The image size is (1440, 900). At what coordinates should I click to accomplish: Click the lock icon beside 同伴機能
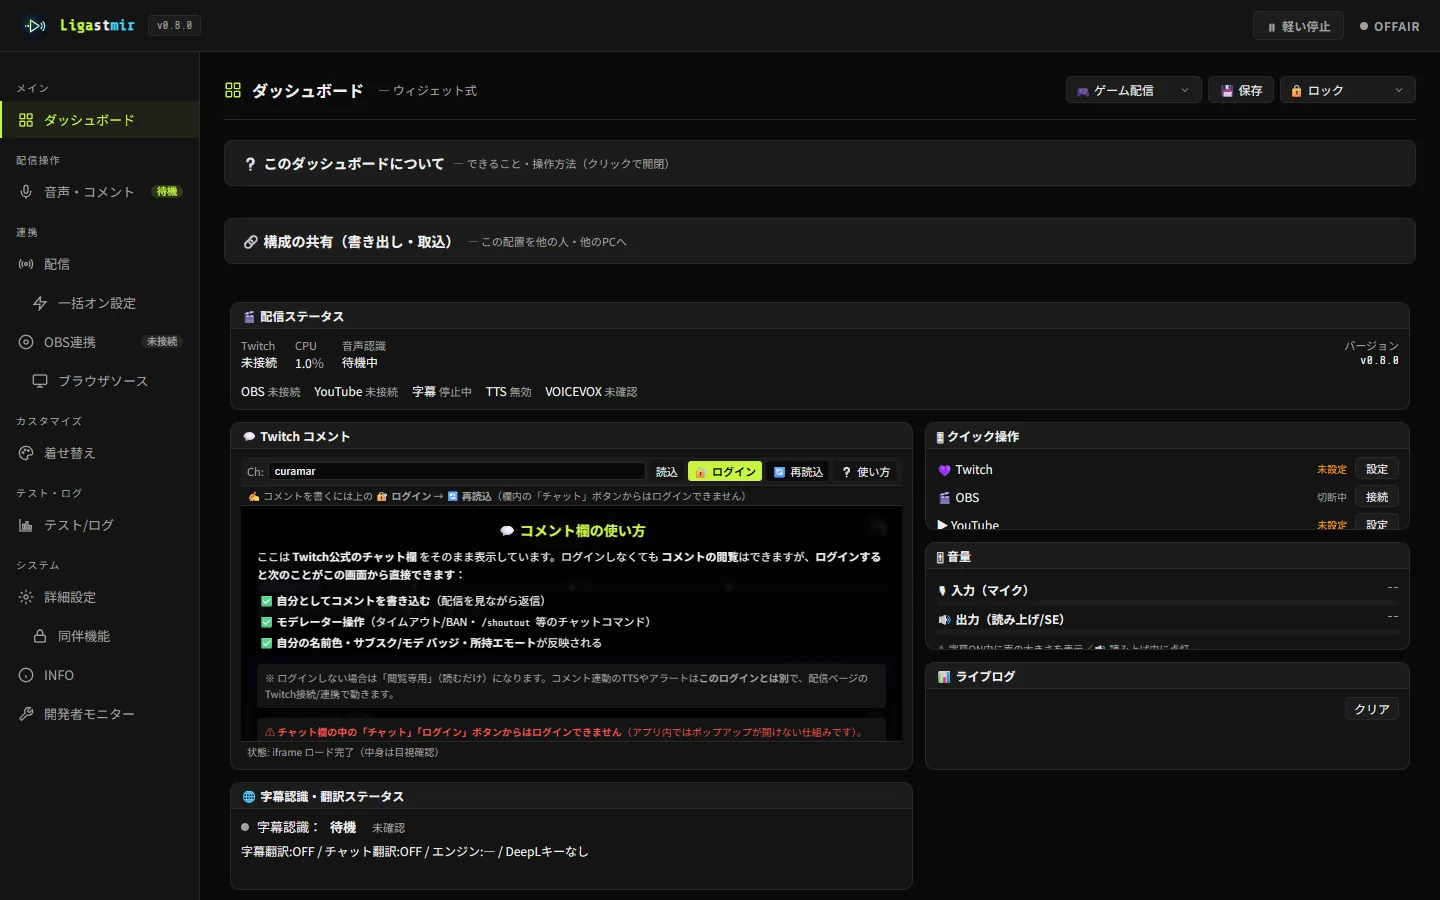[40, 636]
